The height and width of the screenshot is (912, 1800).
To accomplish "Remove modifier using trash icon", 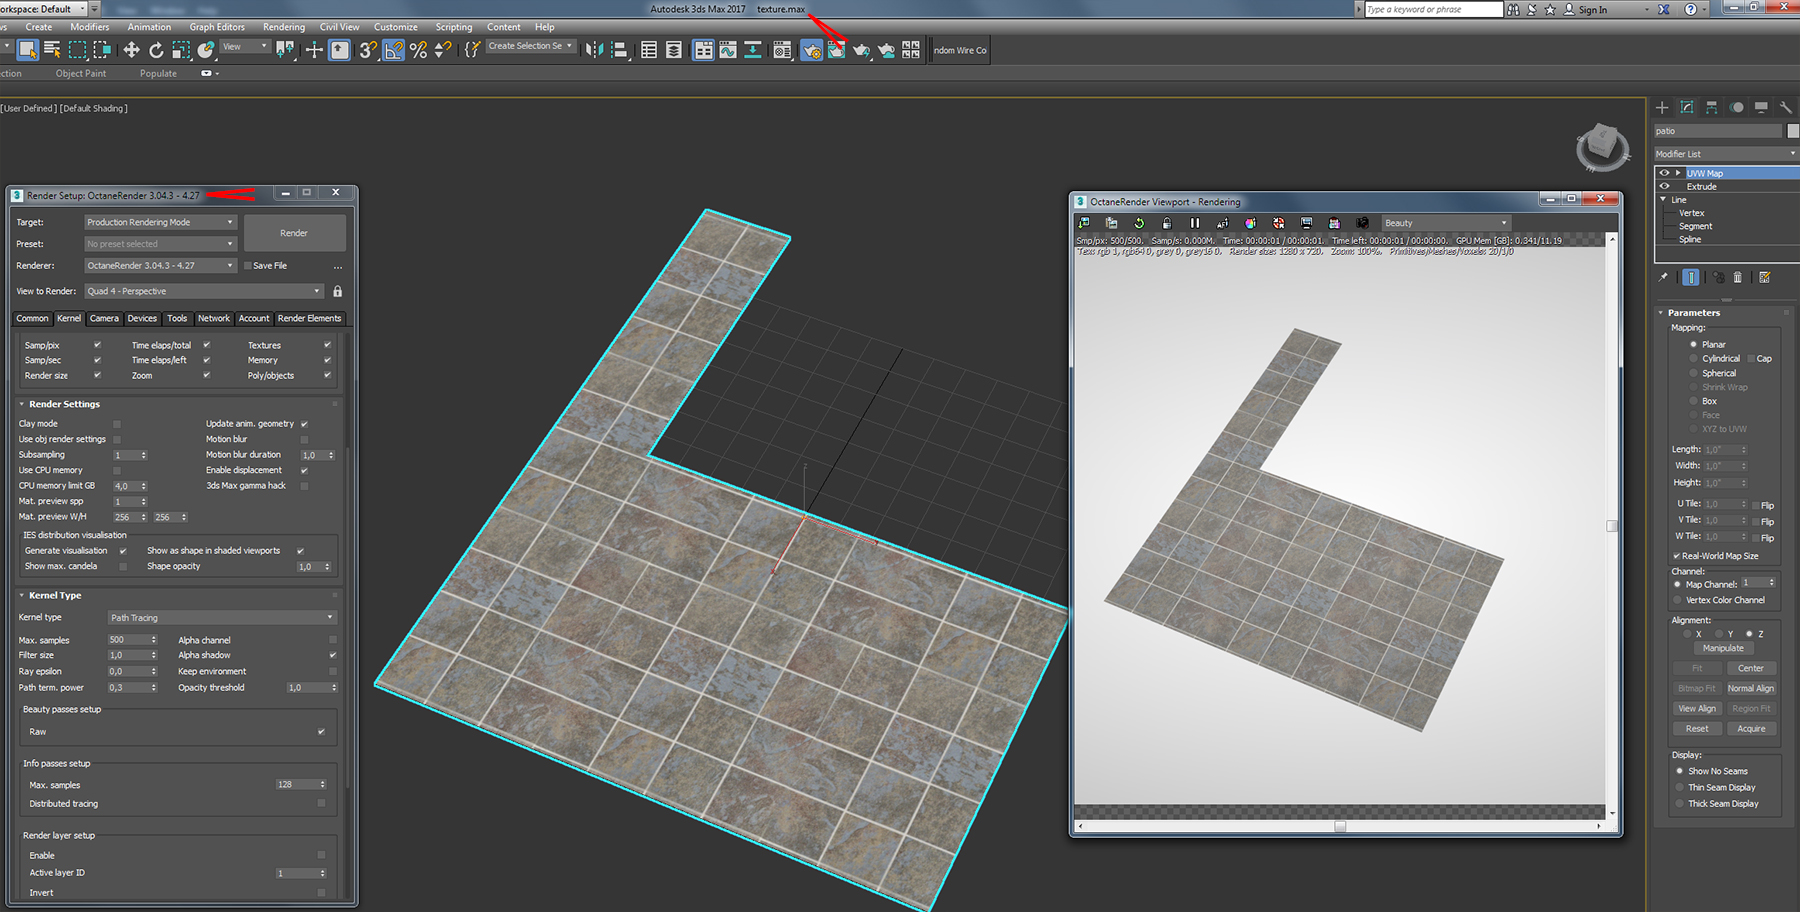I will coord(1738,277).
